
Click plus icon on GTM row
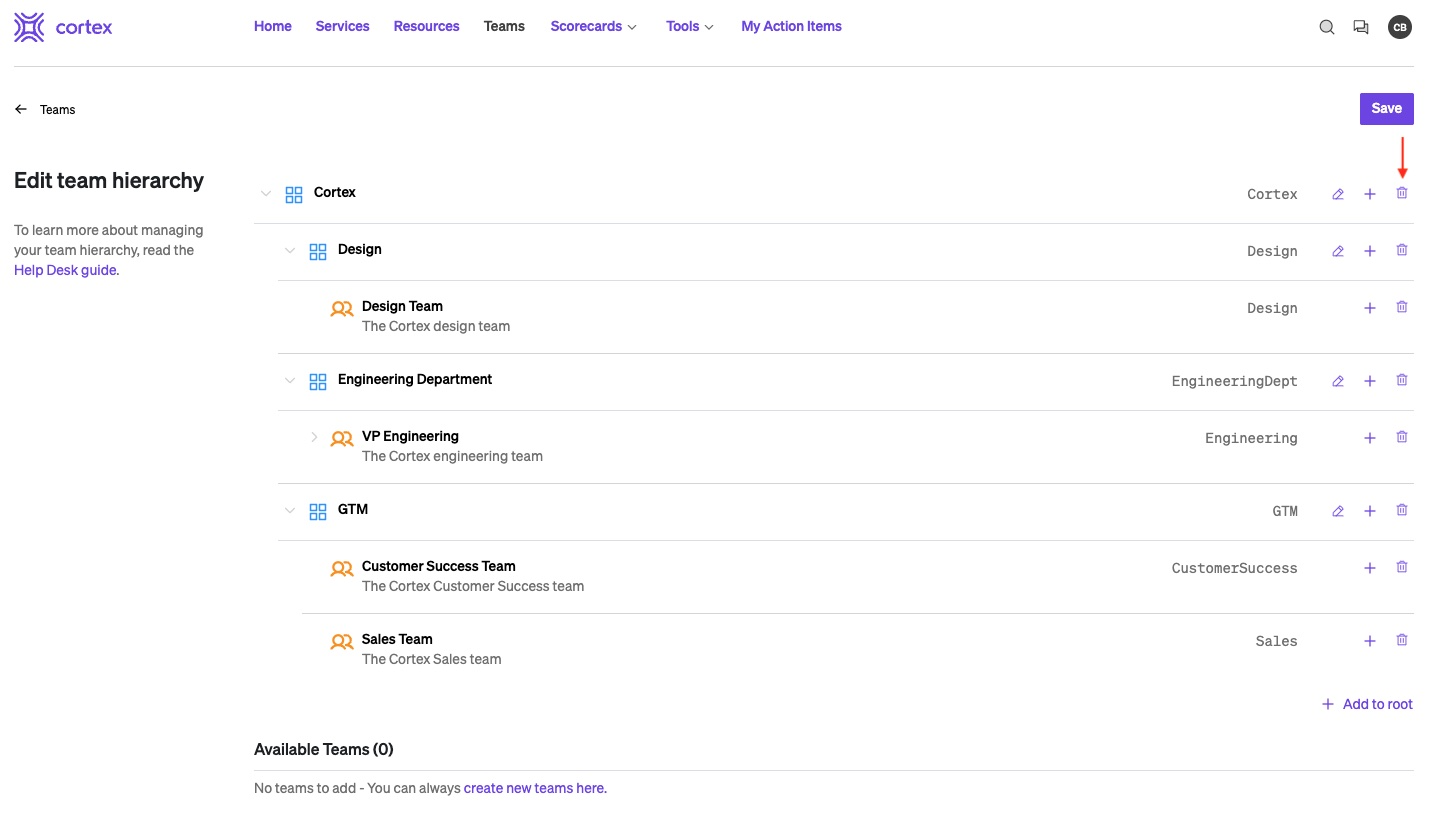pyautogui.click(x=1370, y=511)
